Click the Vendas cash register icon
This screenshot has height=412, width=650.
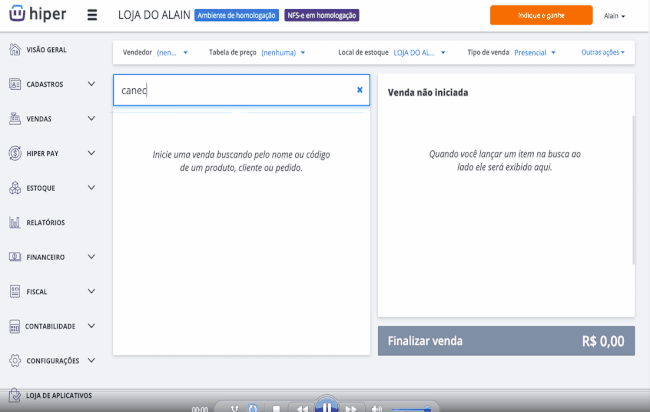15,119
